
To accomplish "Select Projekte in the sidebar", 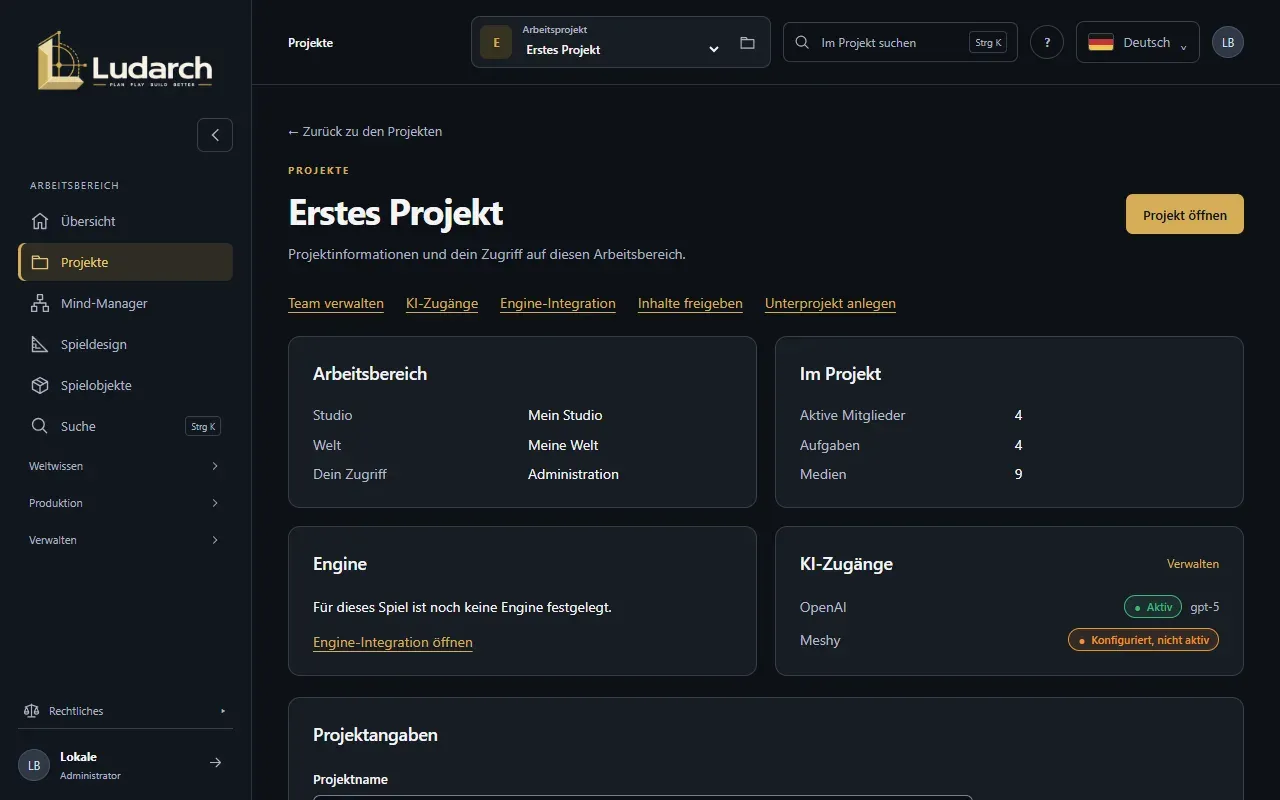I will 125,262.
